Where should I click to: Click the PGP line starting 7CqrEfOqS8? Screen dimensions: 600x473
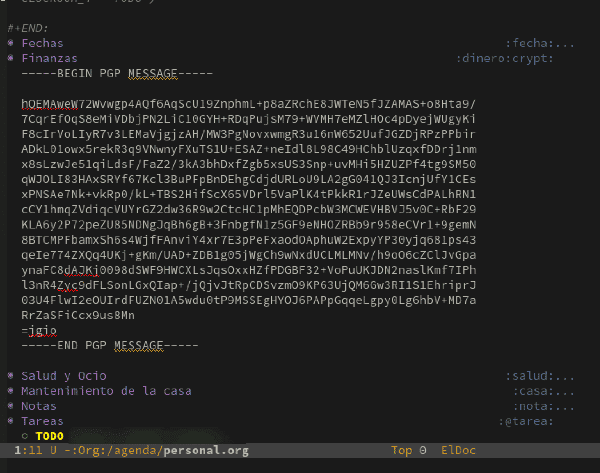pyautogui.click(x=249, y=119)
